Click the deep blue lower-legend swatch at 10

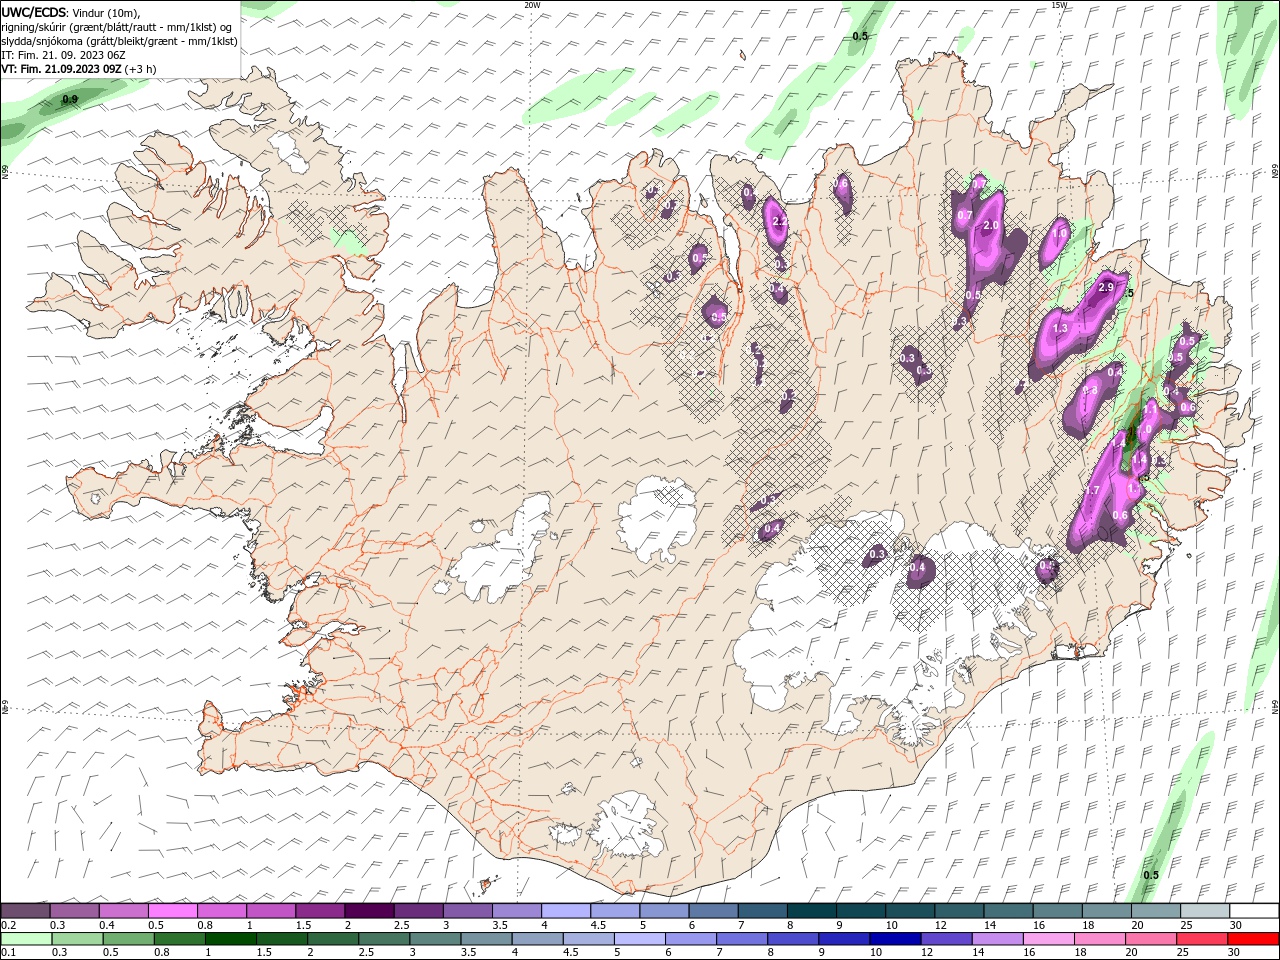895,939
